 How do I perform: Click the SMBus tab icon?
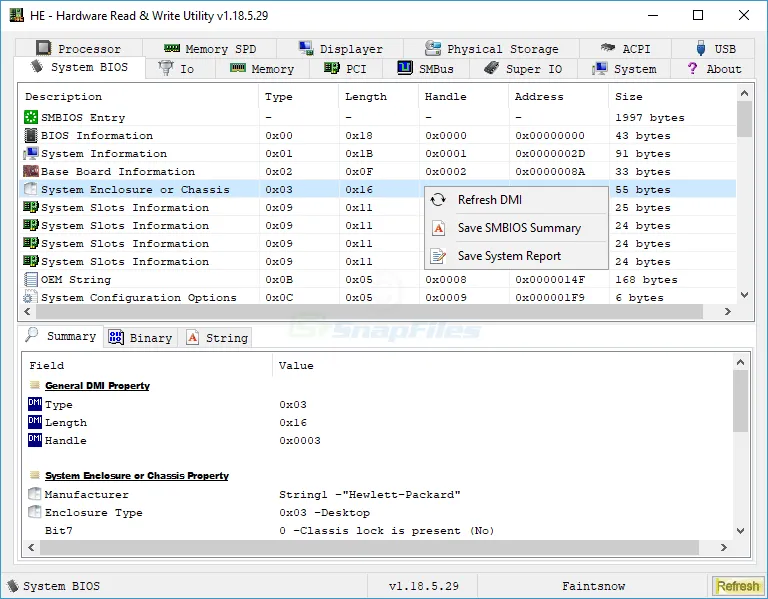pos(405,69)
